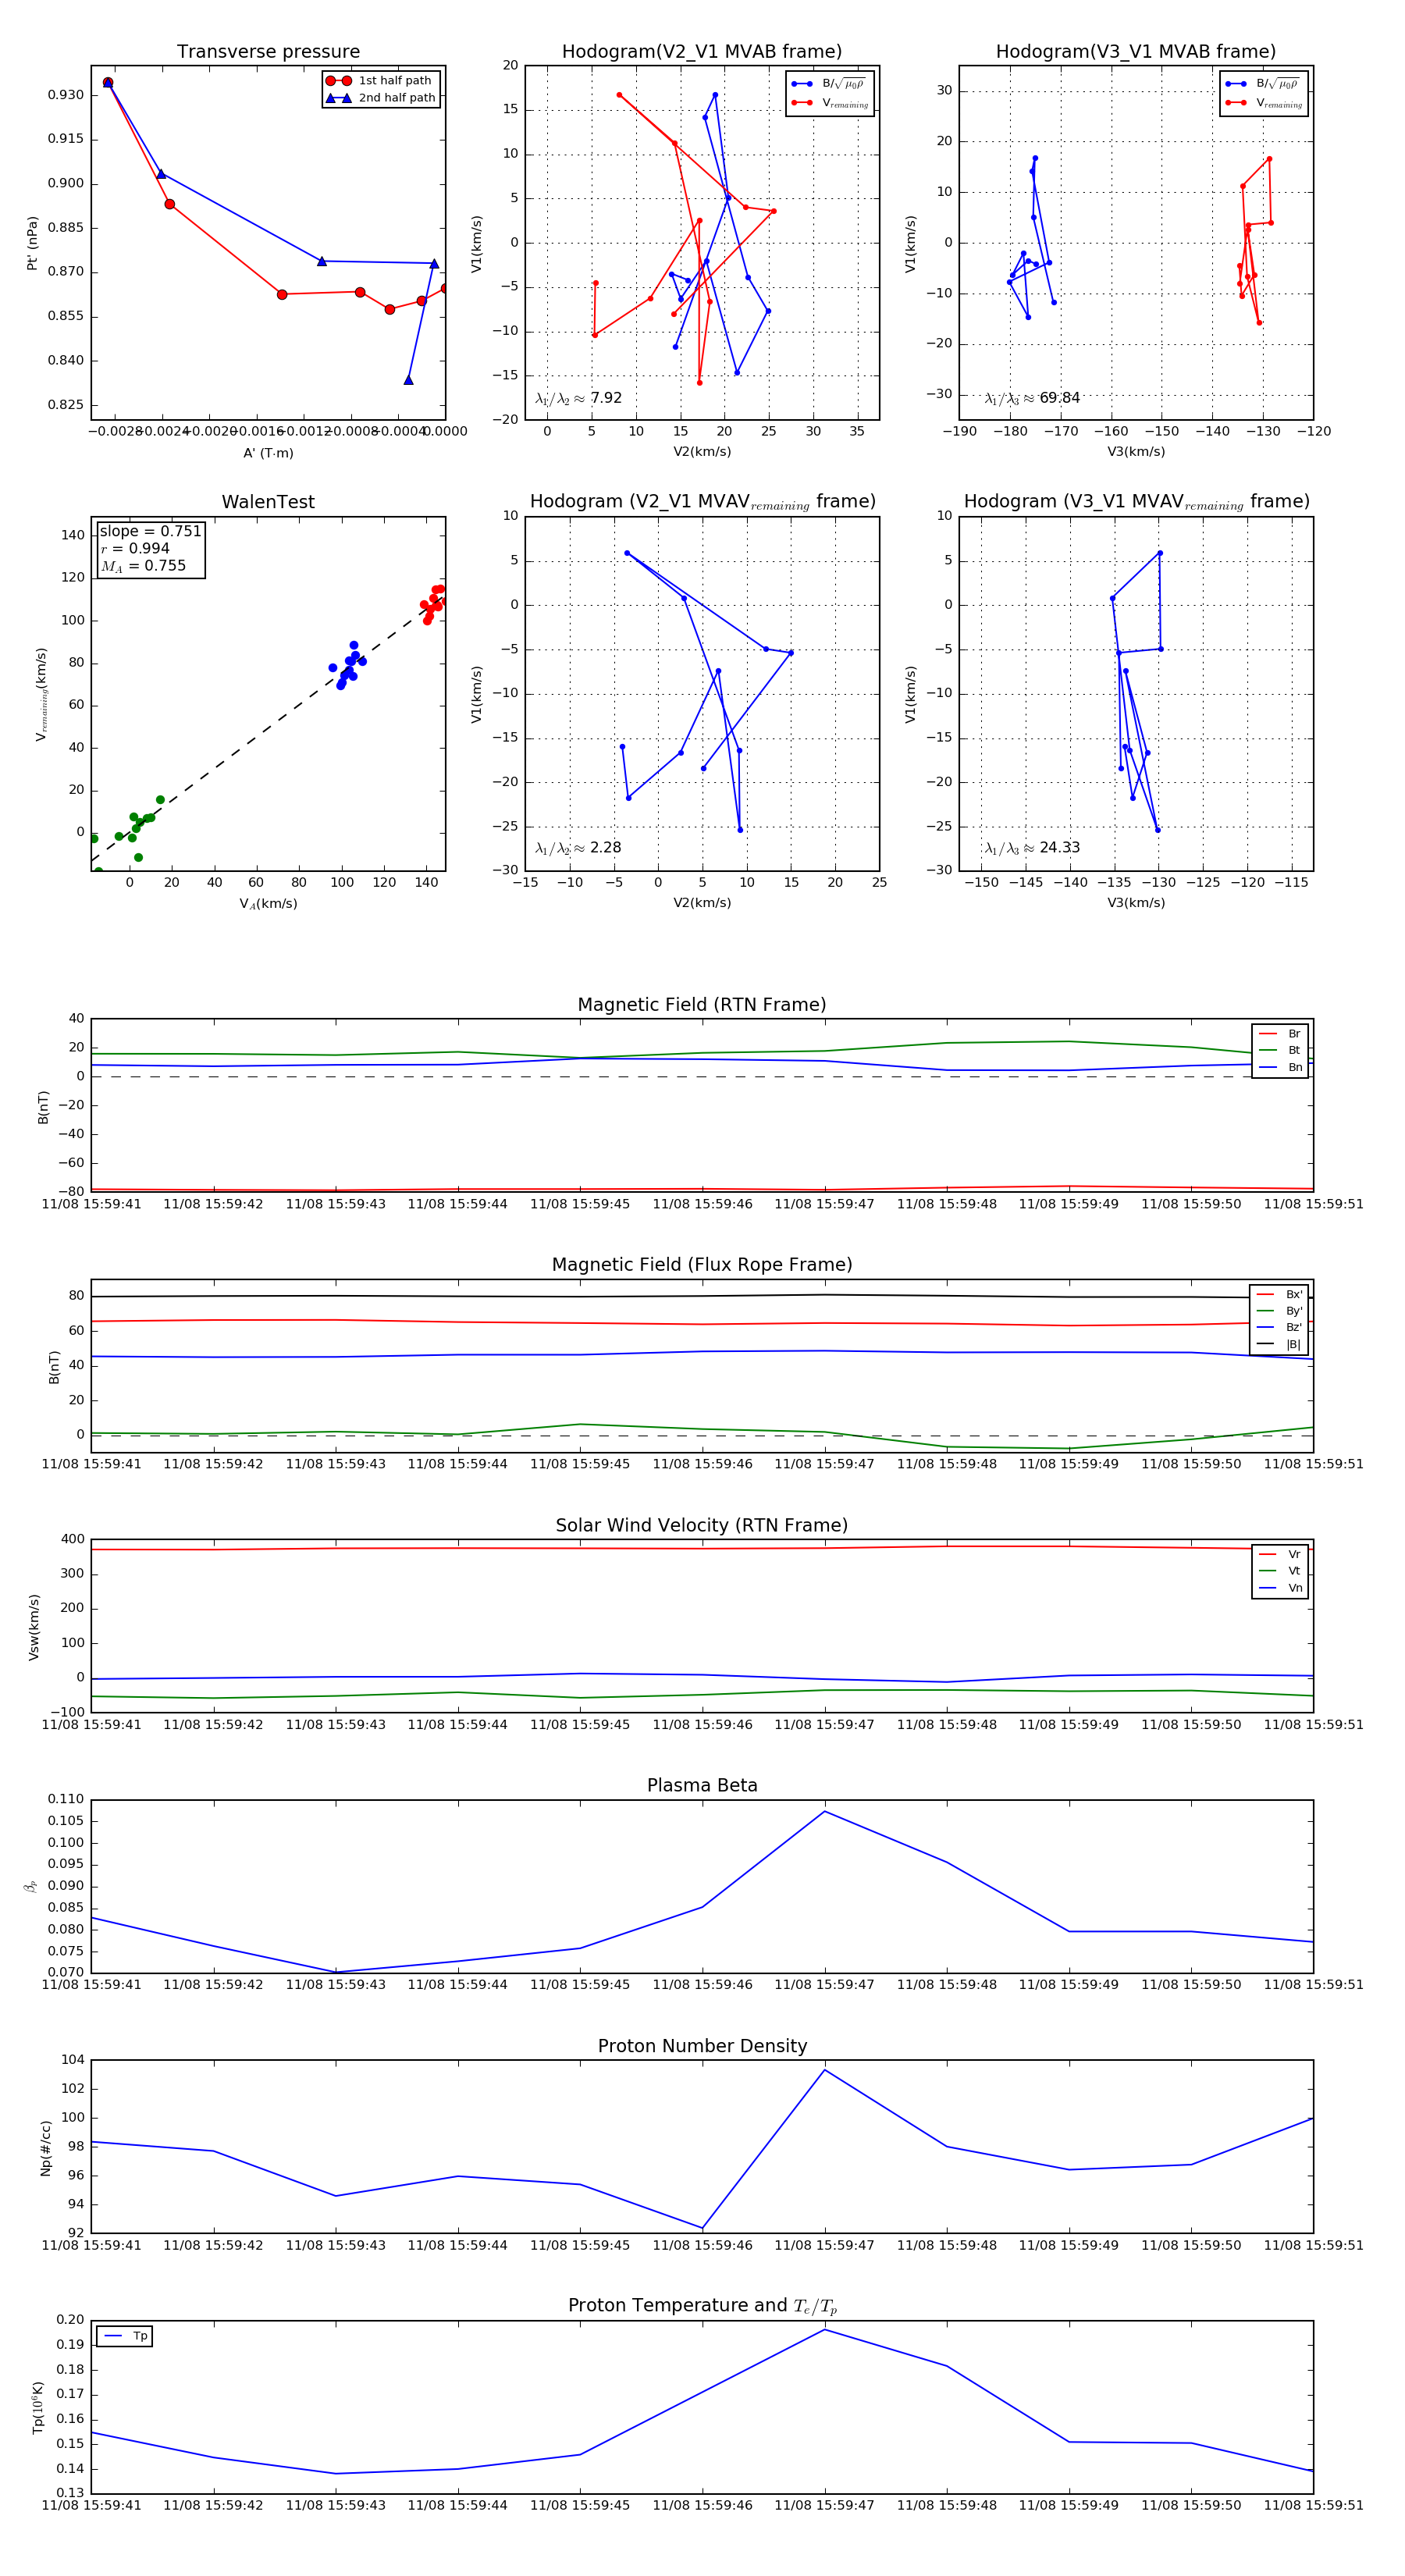Image resolution: width=1405 pixels, height=2576 pixels.
Task: Click the 'Hodogram(V3_V1 MVAB frame)' title
Action: 1136,52
